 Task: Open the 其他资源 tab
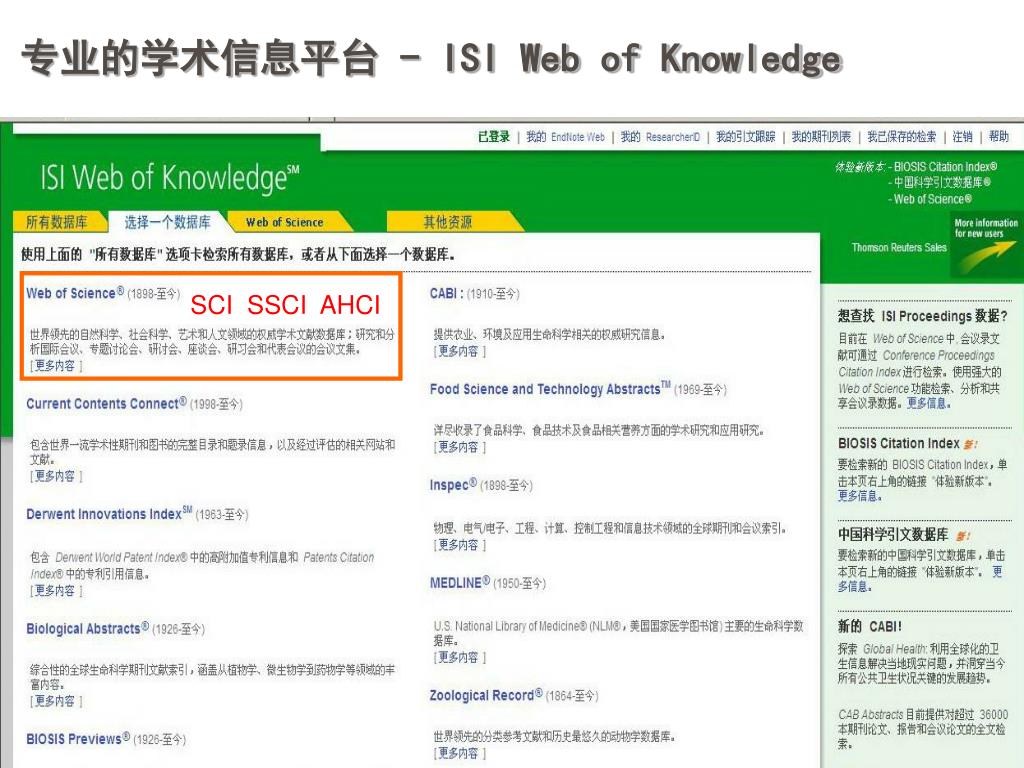pos(448,222)
